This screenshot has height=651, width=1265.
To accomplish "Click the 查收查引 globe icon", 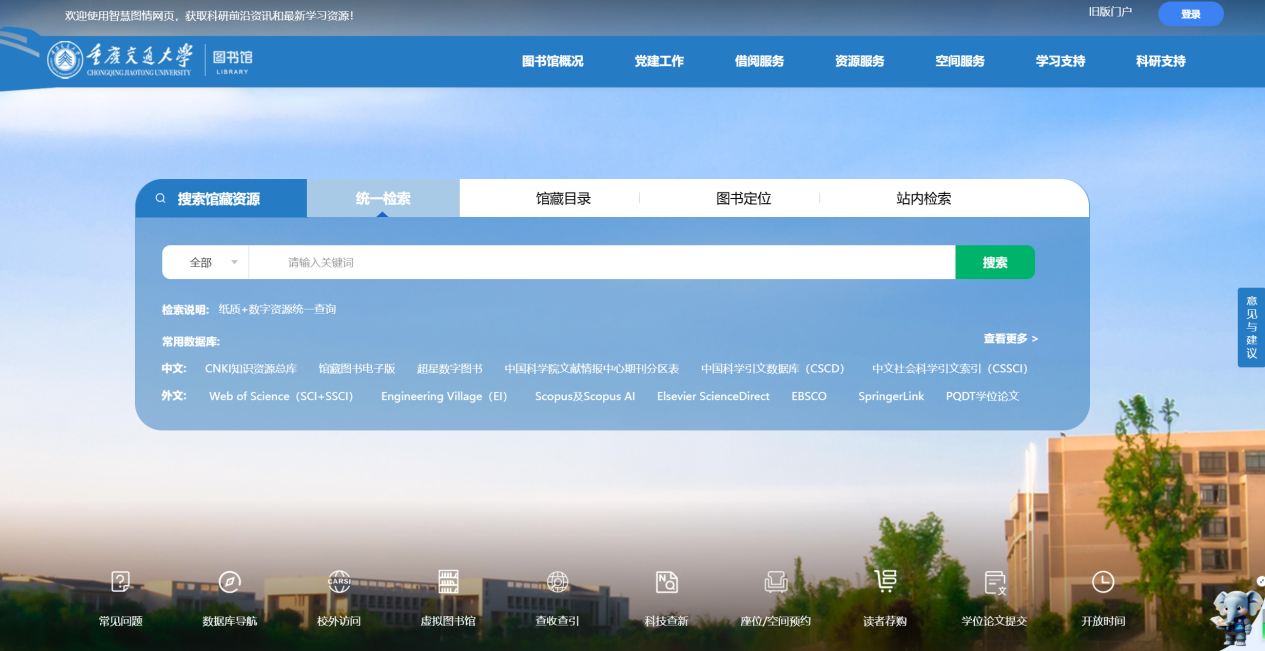I will coord(557,582).
